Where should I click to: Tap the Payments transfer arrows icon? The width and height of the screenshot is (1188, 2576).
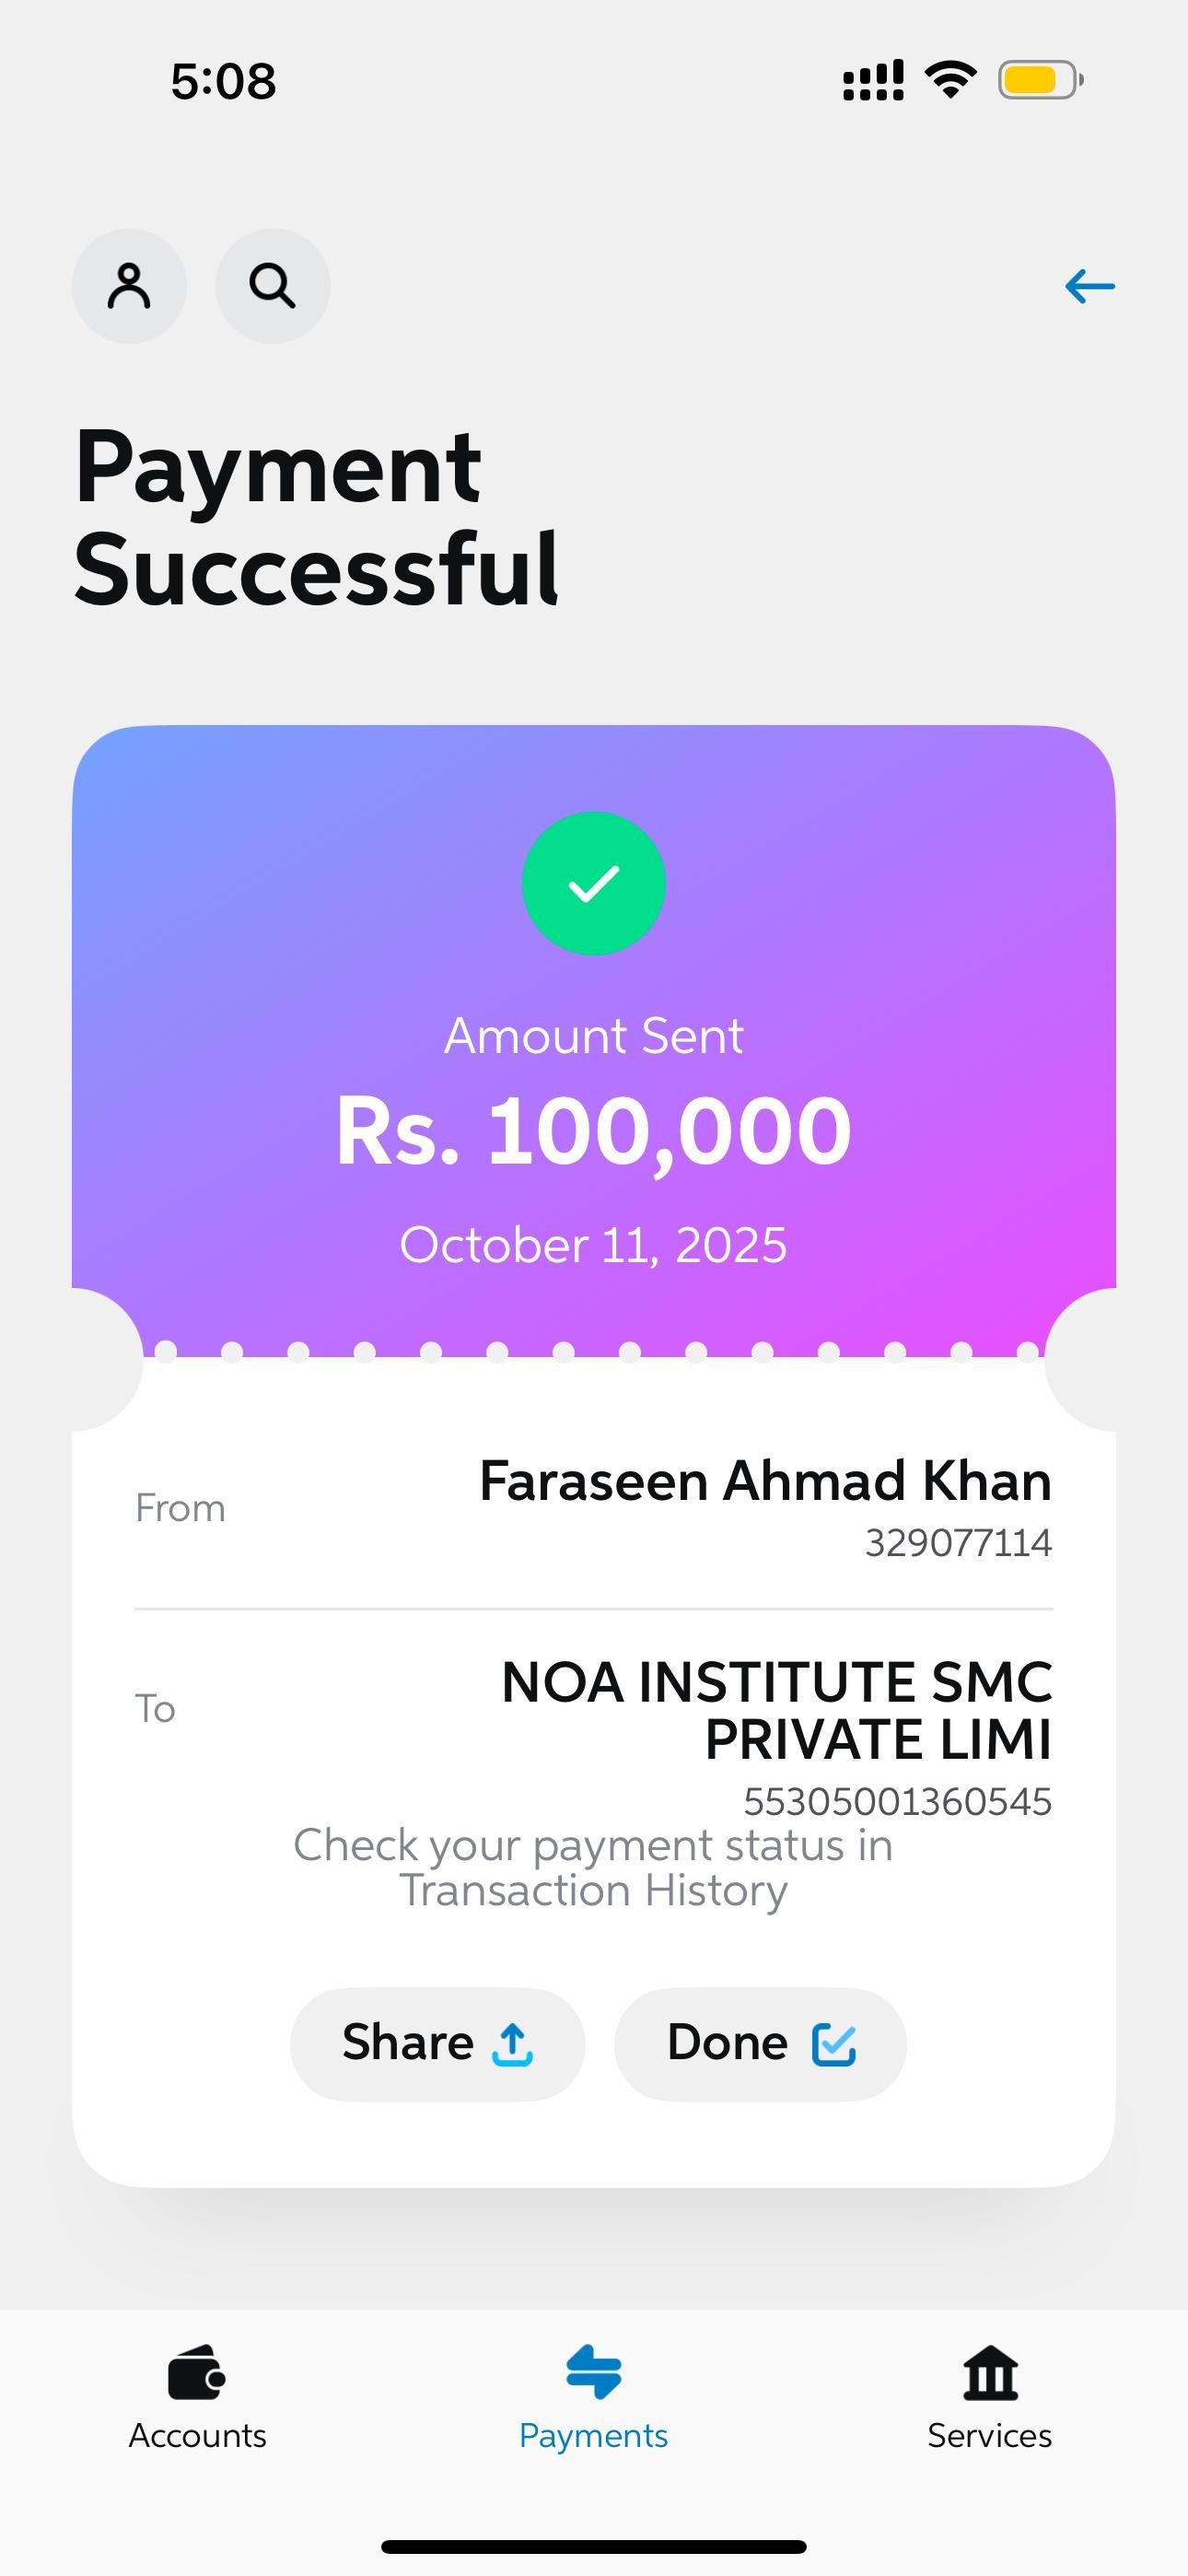coord(594,2372)
